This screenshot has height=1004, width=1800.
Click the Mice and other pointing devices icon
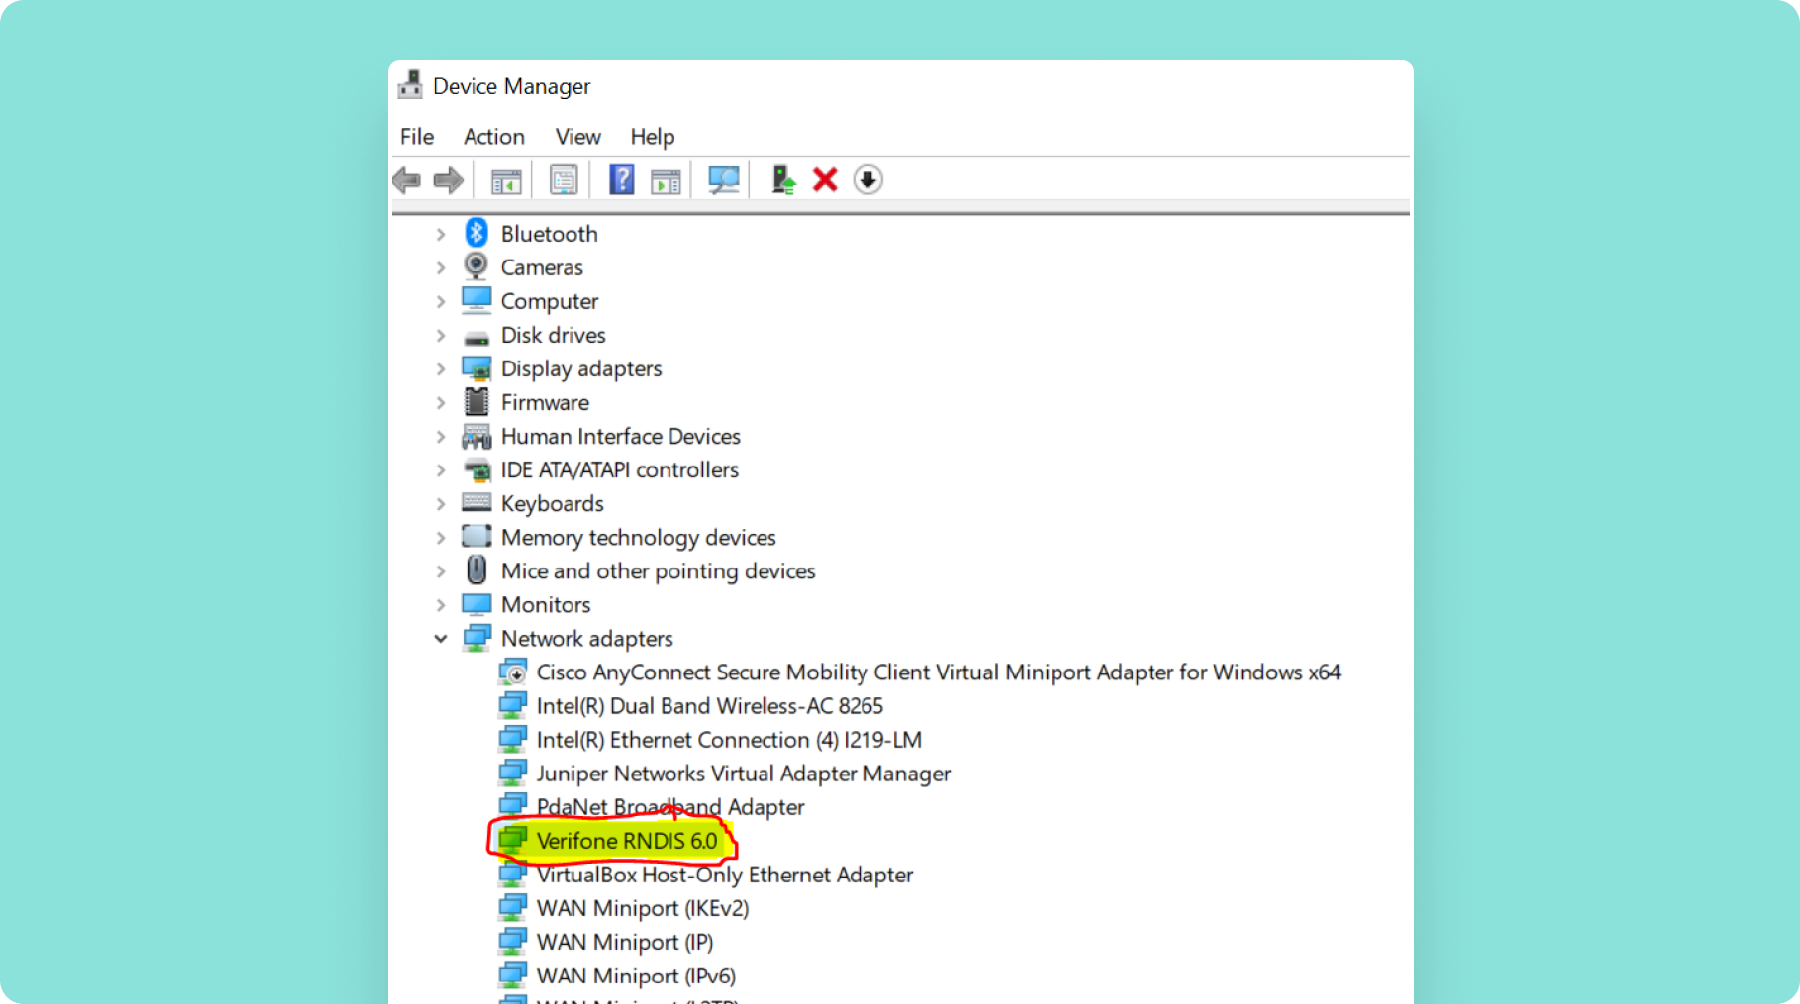477,570
